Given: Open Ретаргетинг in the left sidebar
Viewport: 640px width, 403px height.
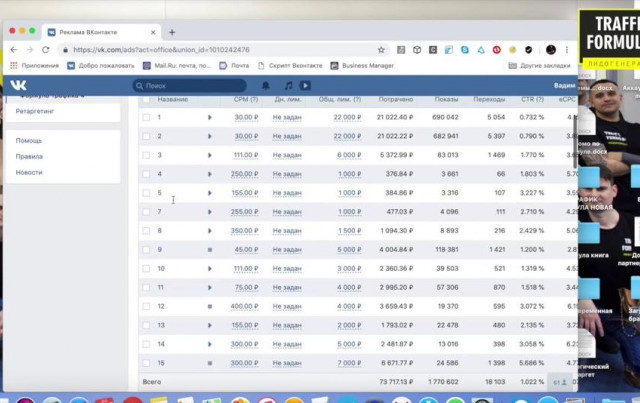Looking at the screenshot, I should point(35,114).
